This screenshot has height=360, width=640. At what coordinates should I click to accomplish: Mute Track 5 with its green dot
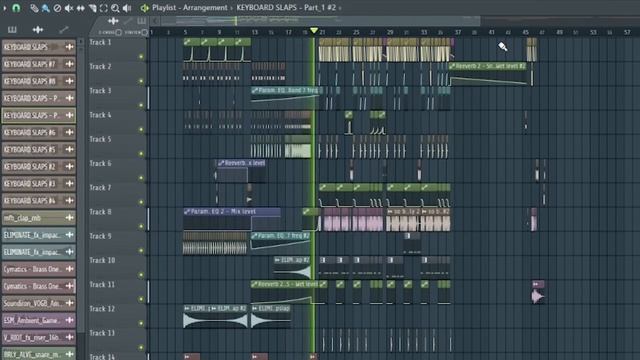(x=141, y=153)
